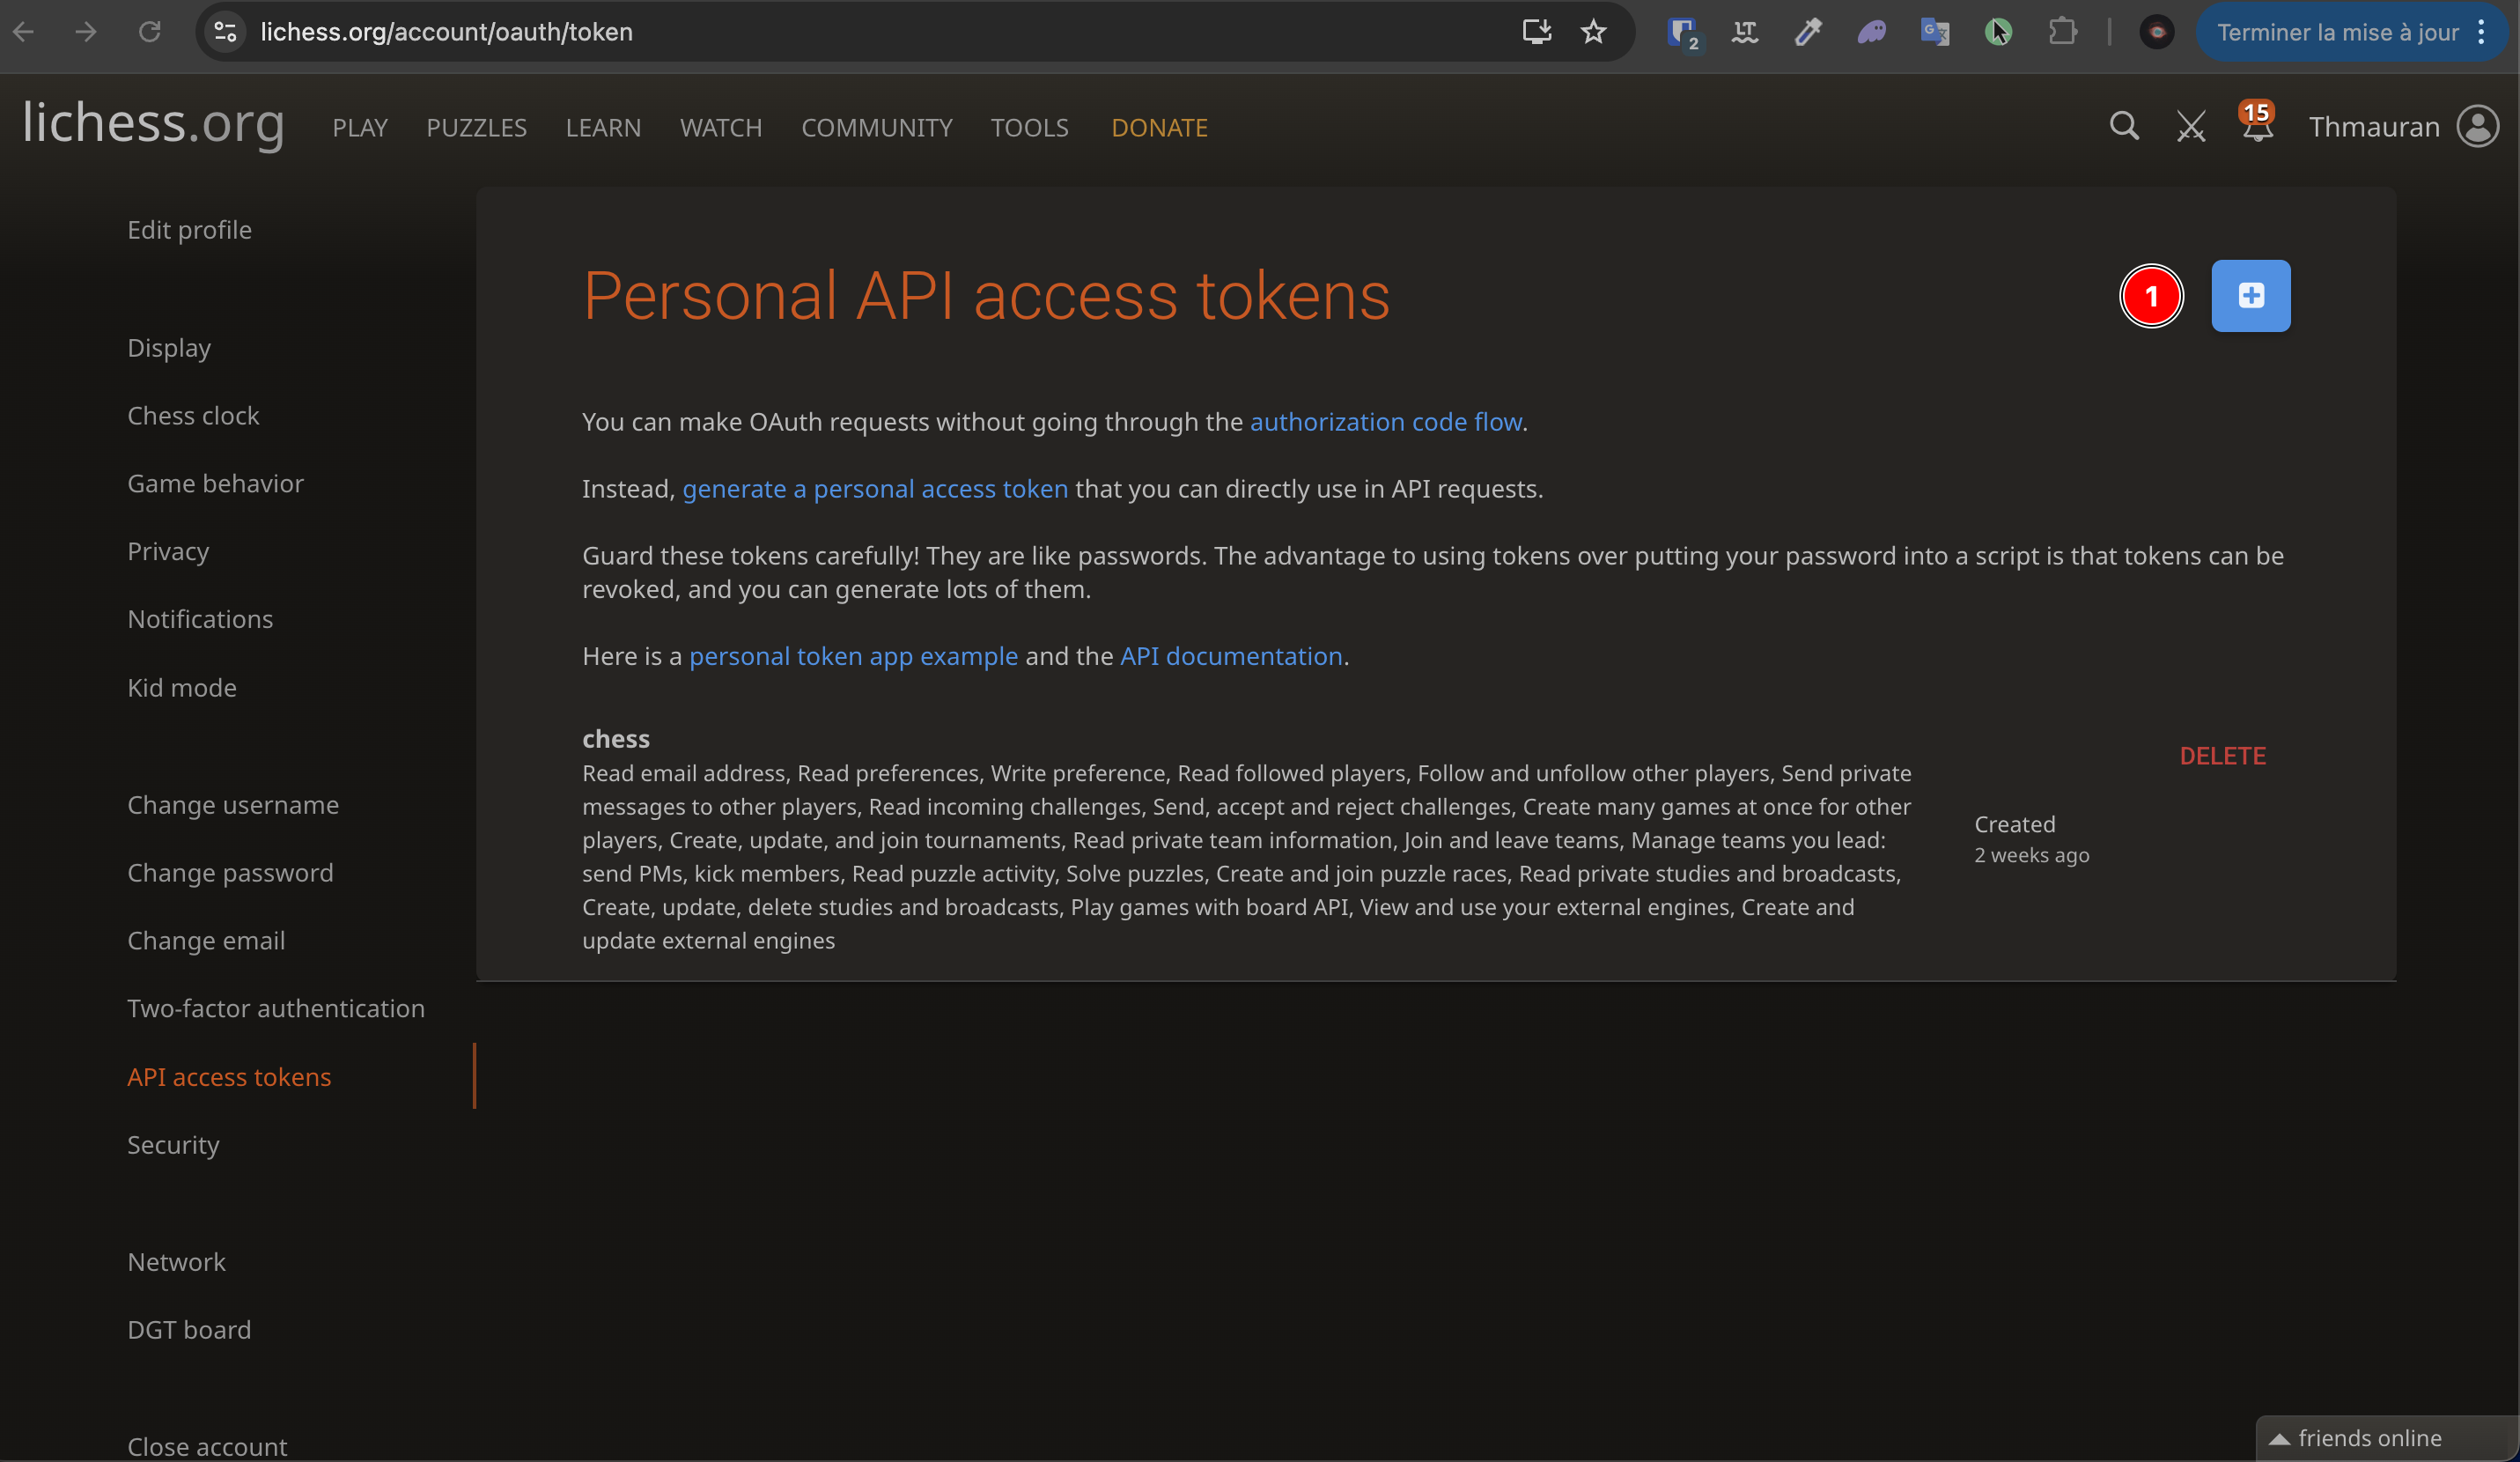Click the lichess search magnifier icon
This screenshot has height=1462, width=2520.
2124,126
